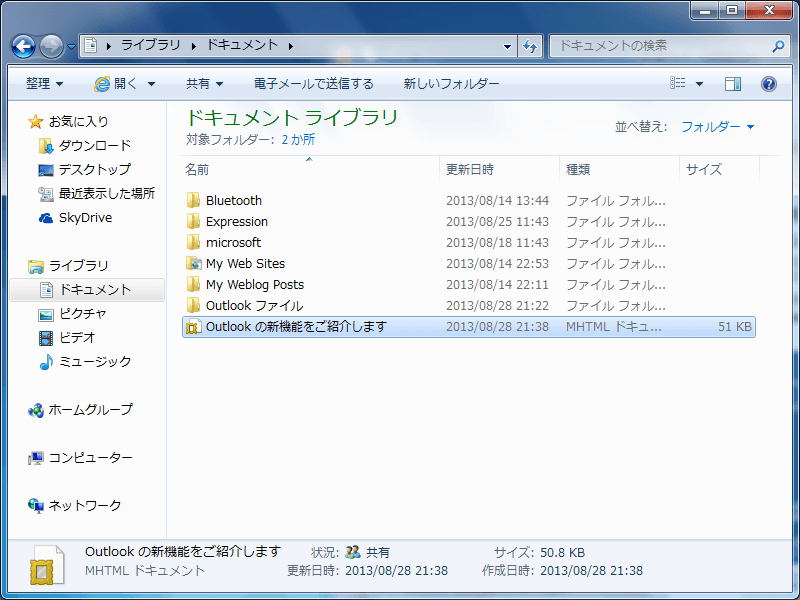This screenshot has height=600, width=800.
Task: Expand arrow after ライブラリ breadcrumb
Action: pyautogui.click(x=194, y=46)
